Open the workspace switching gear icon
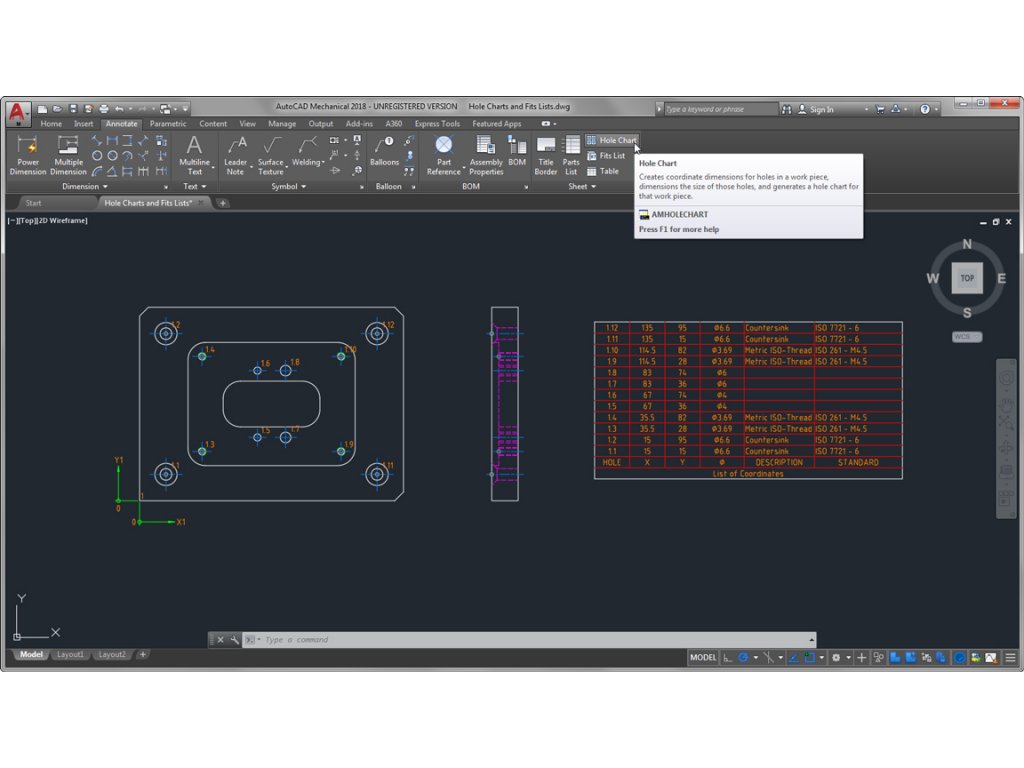1024x768 pixels. (x=836, y=658)
